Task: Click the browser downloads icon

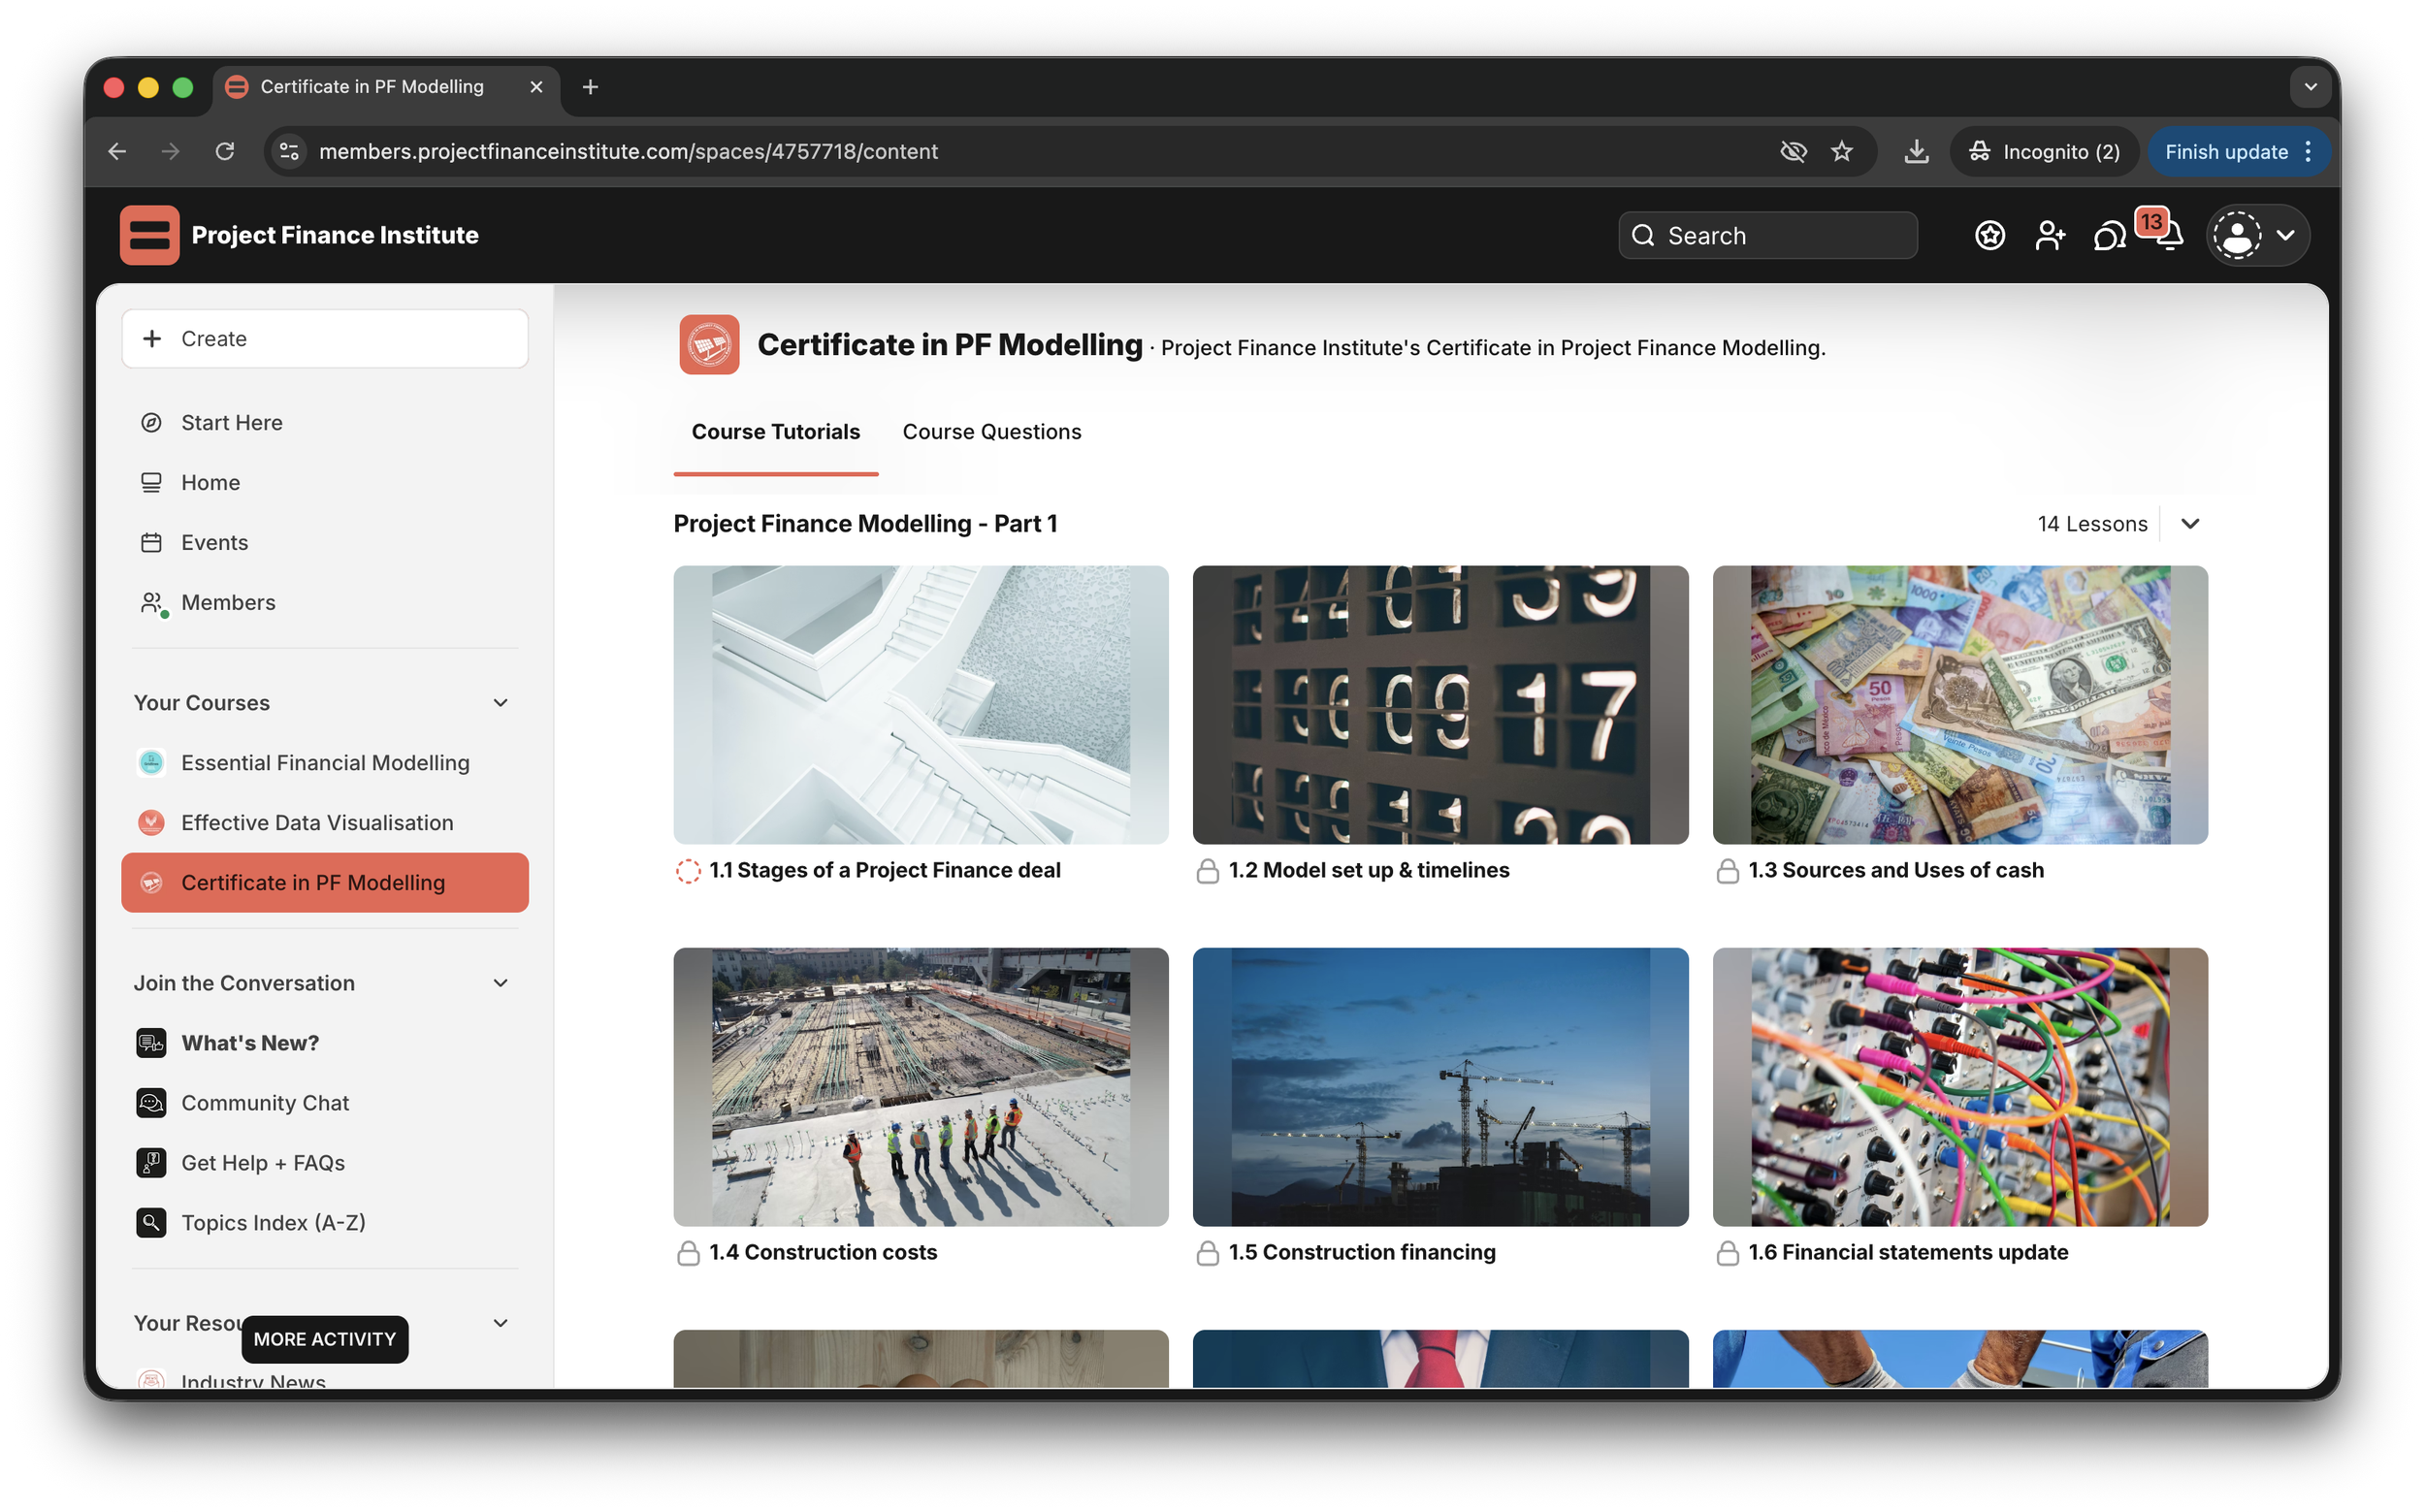Action: point(1915,151)
